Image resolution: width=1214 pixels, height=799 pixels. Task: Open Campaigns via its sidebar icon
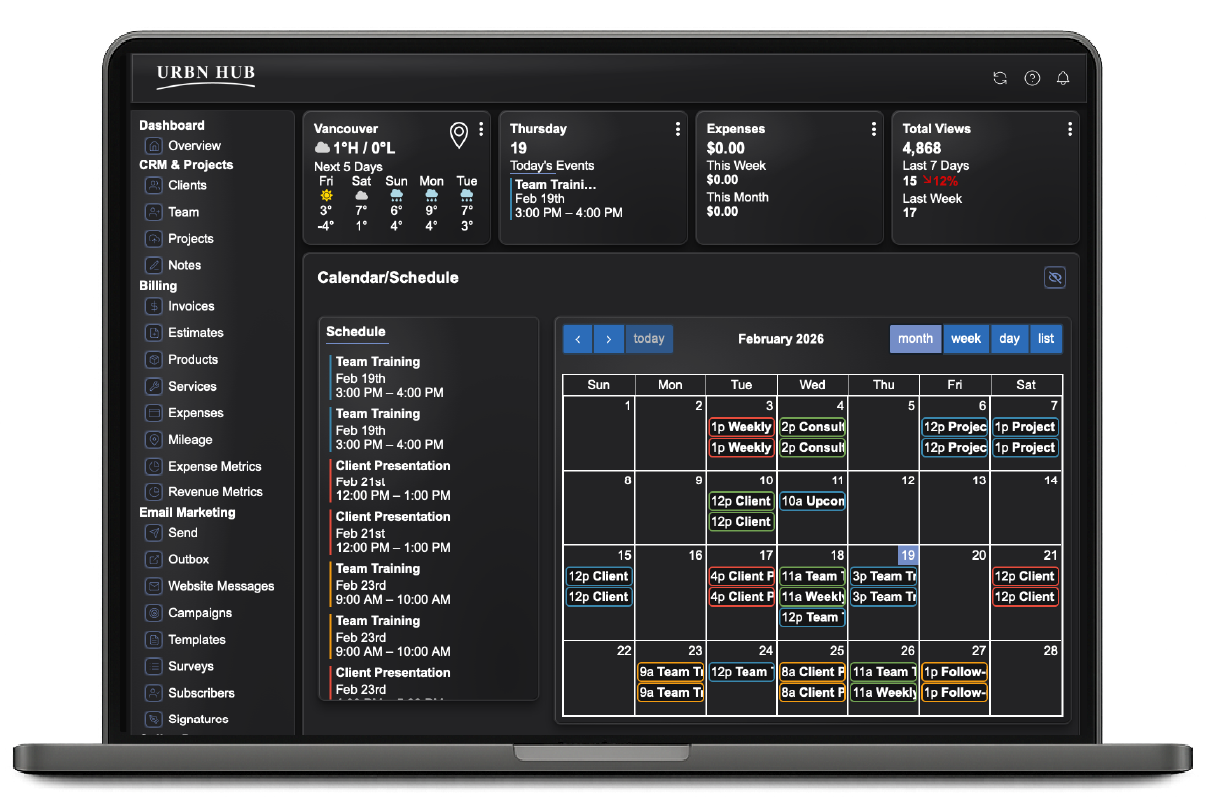(x=153, y=613)
